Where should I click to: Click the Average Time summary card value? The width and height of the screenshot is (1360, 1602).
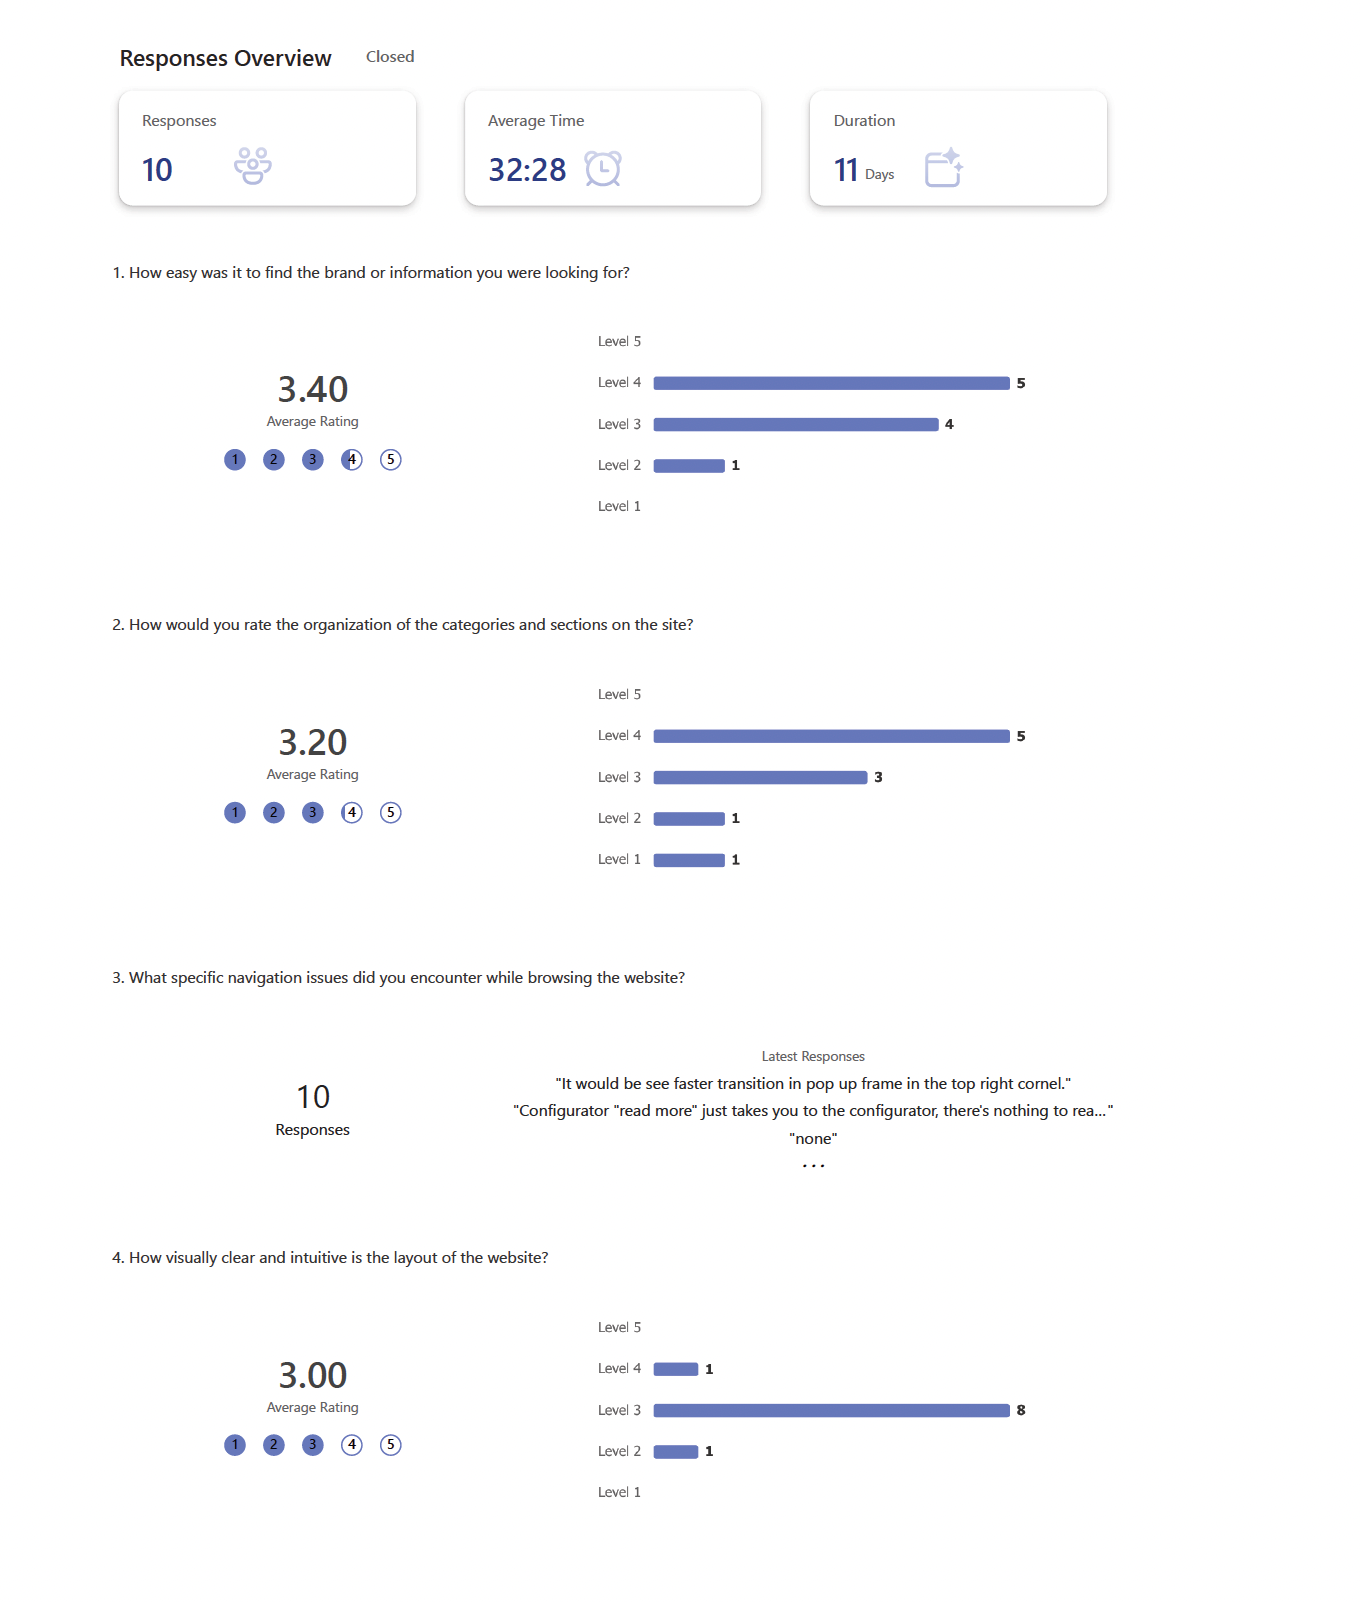click(527, 170)
